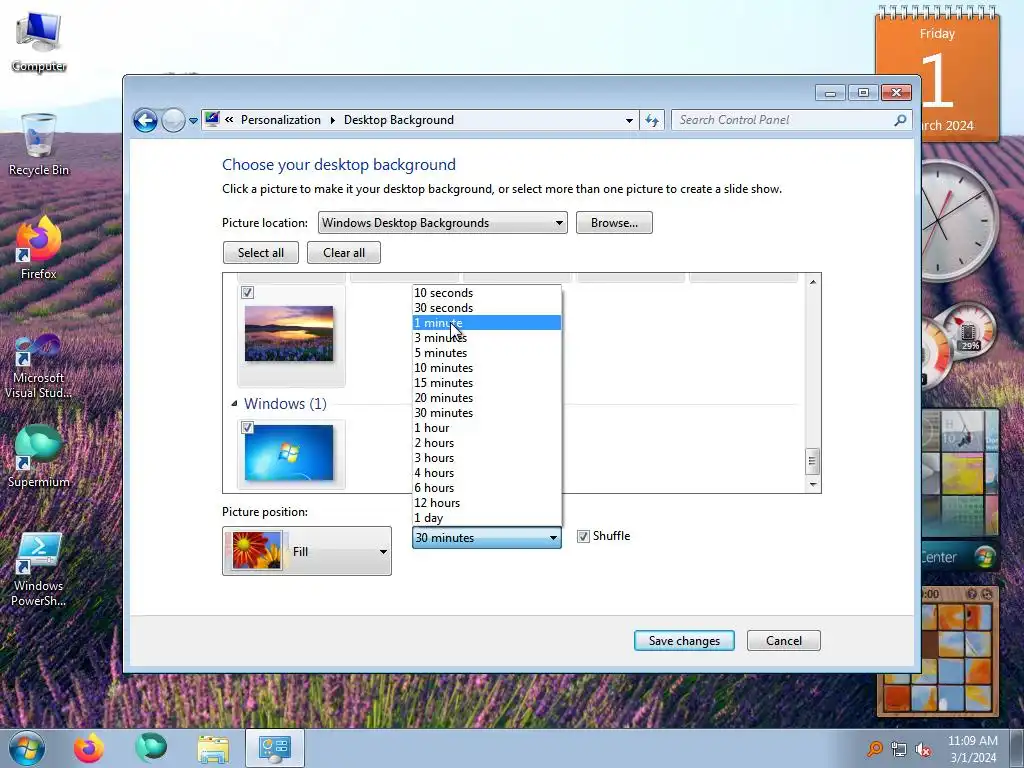
Task: Click the magnifier tray icon
Action: click(874, 749)
